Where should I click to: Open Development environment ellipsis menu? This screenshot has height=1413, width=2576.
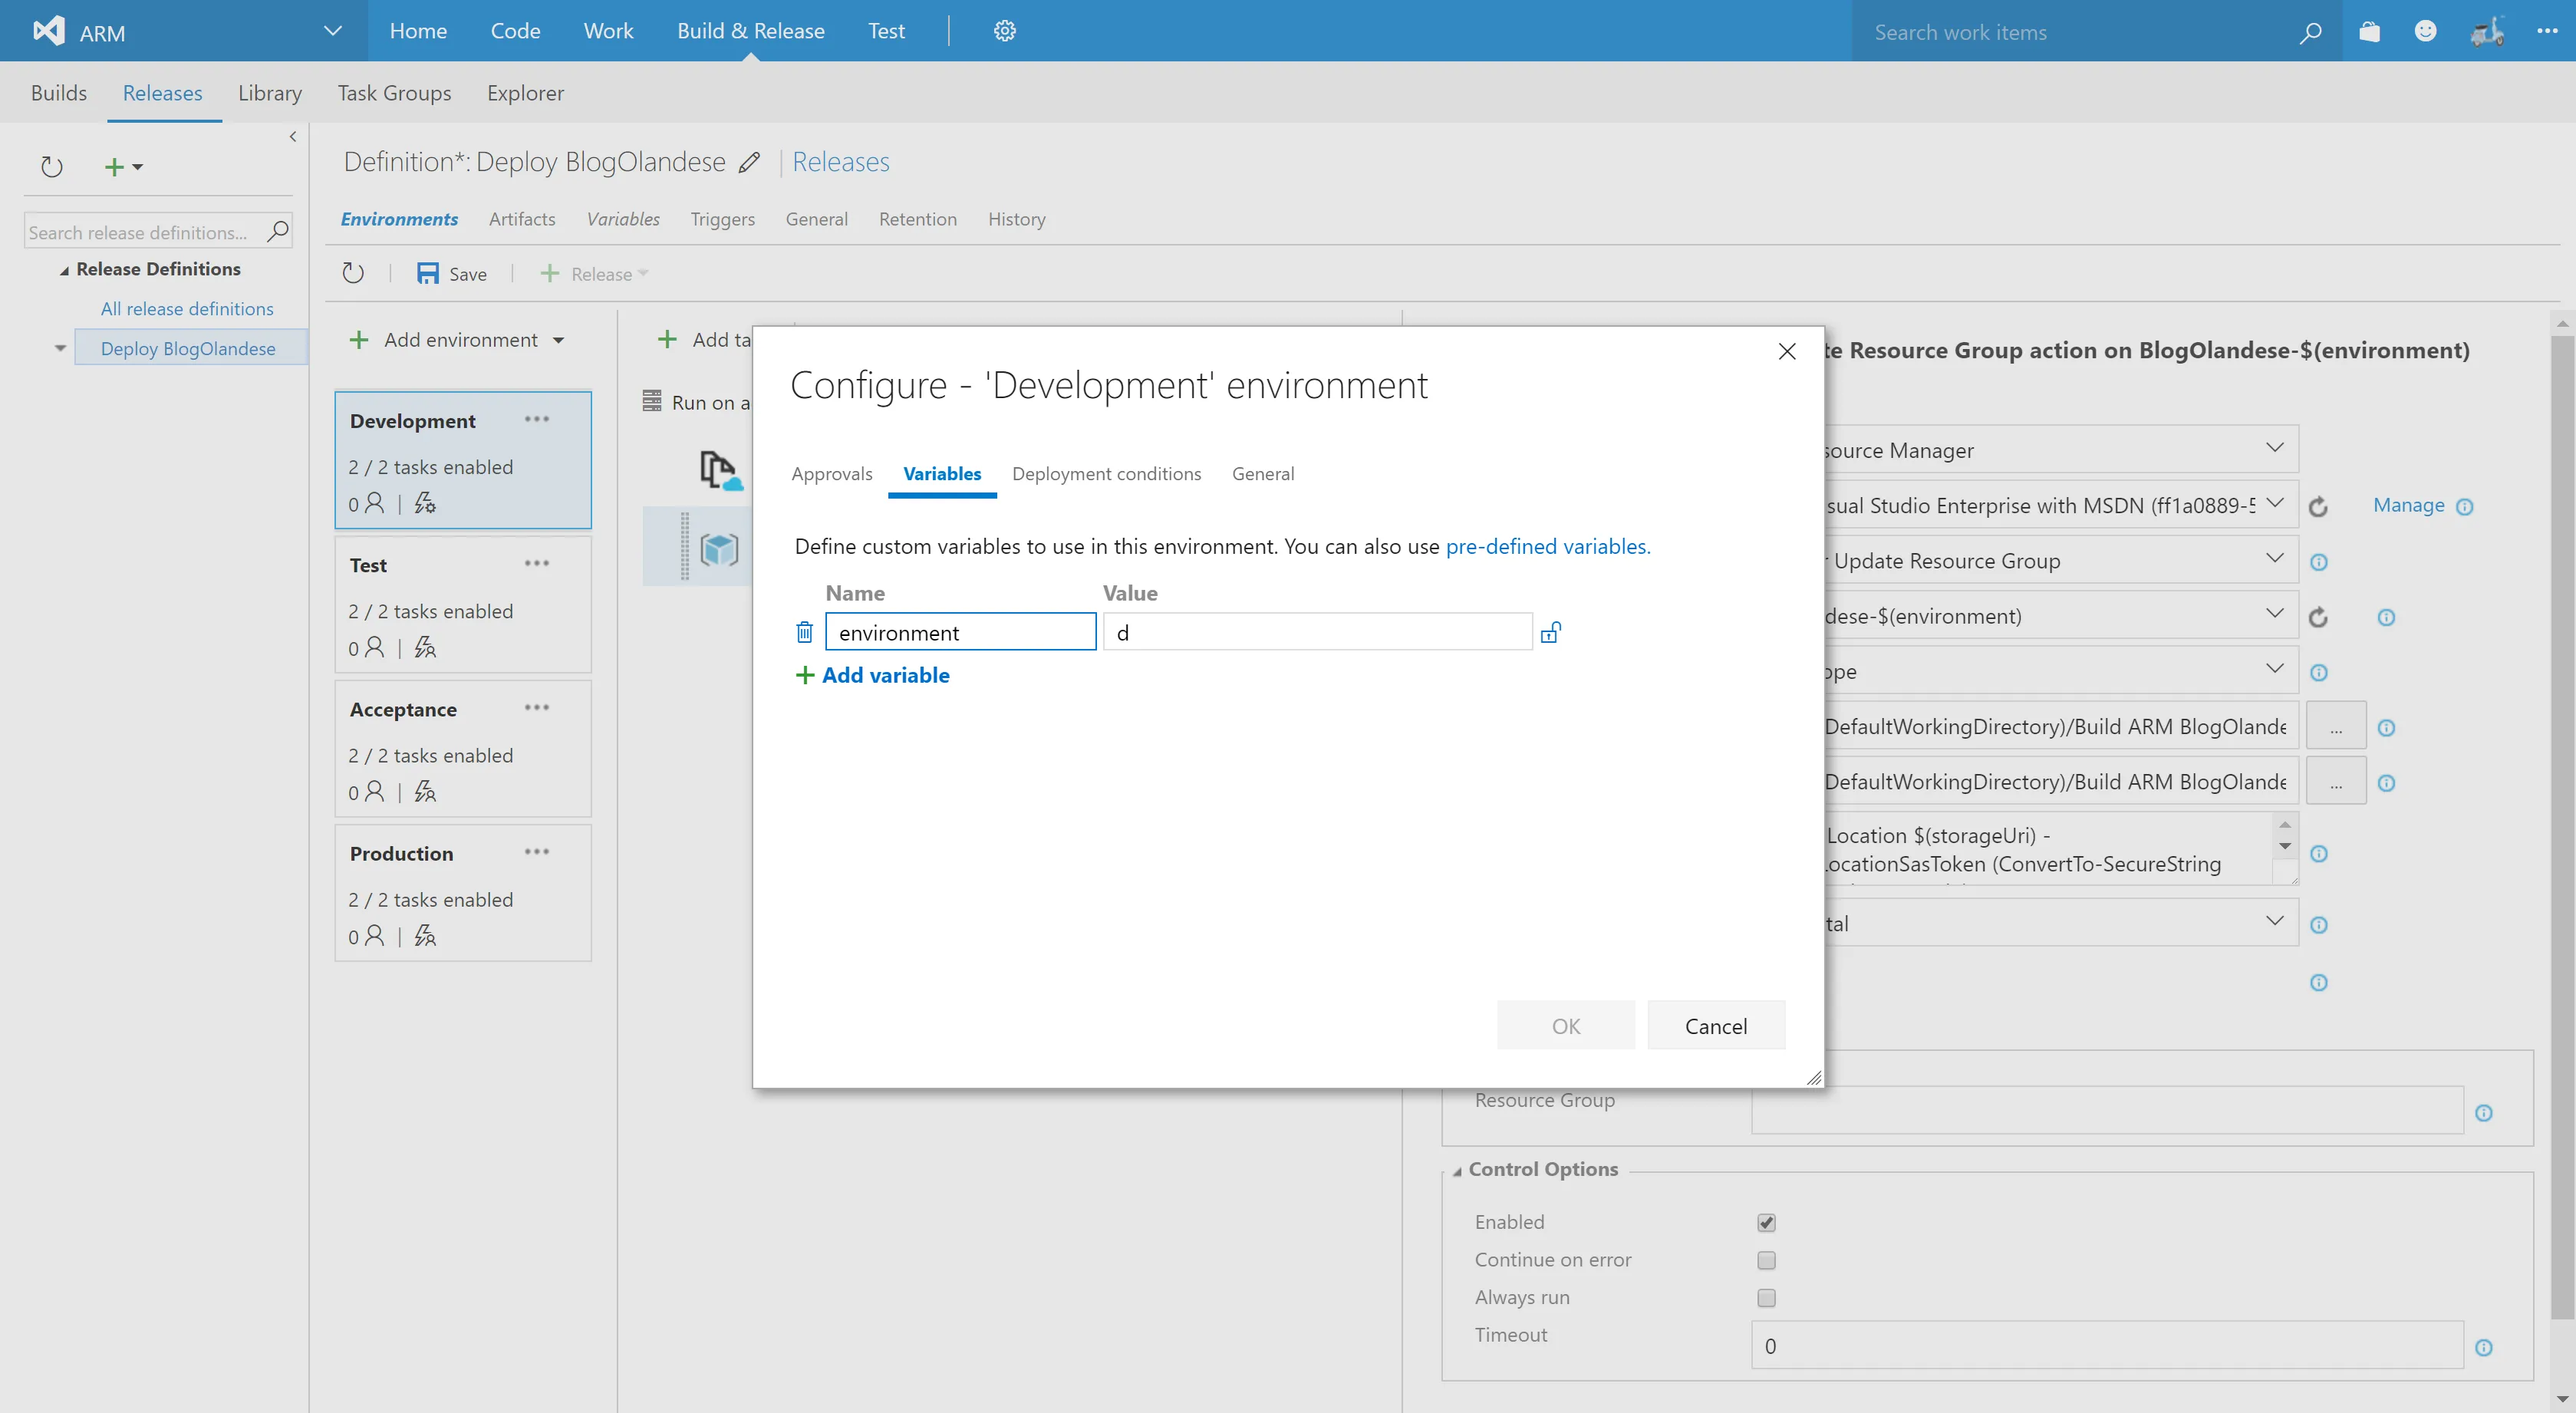pyautogui.click(x=537, y=419)
